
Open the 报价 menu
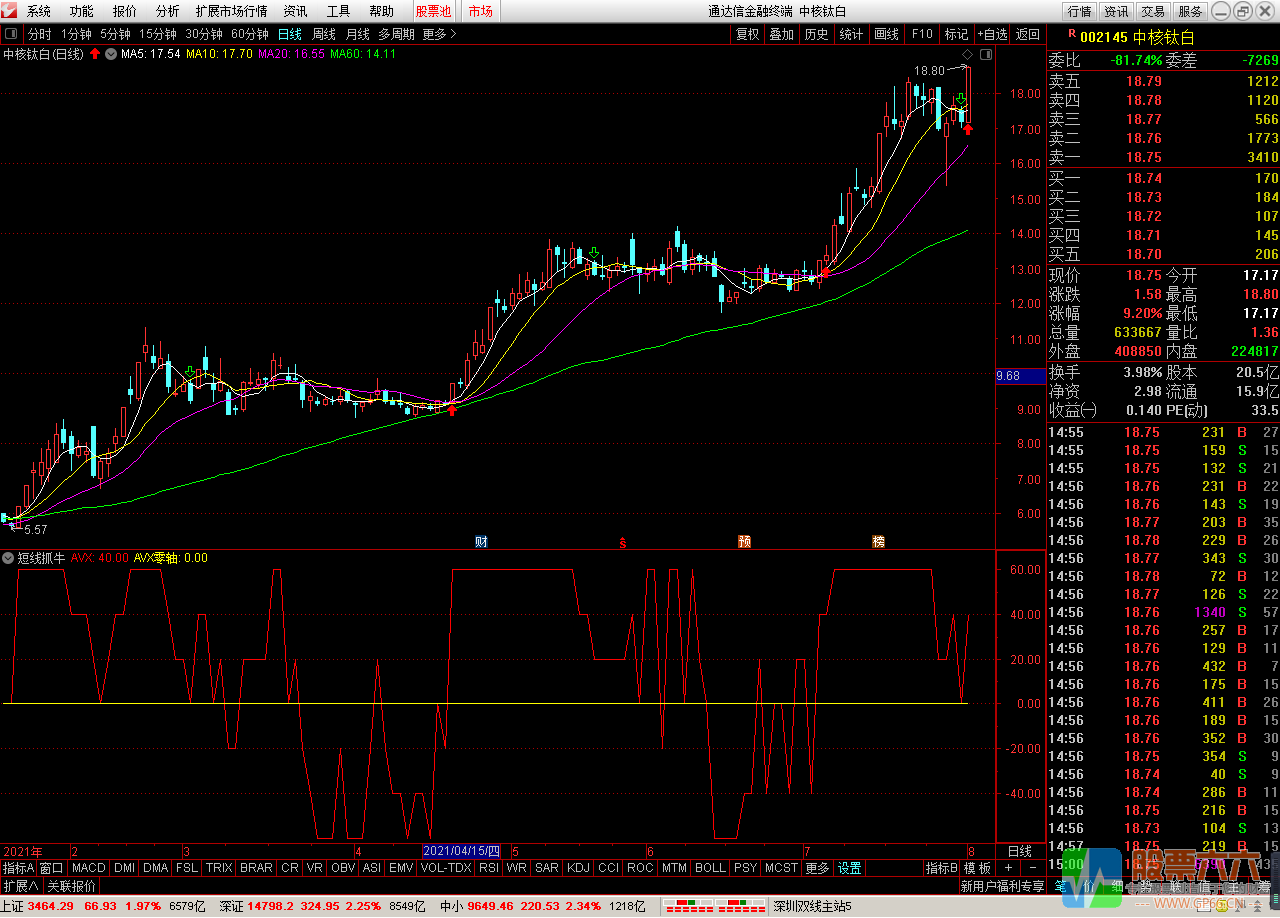tap(125, 12)
